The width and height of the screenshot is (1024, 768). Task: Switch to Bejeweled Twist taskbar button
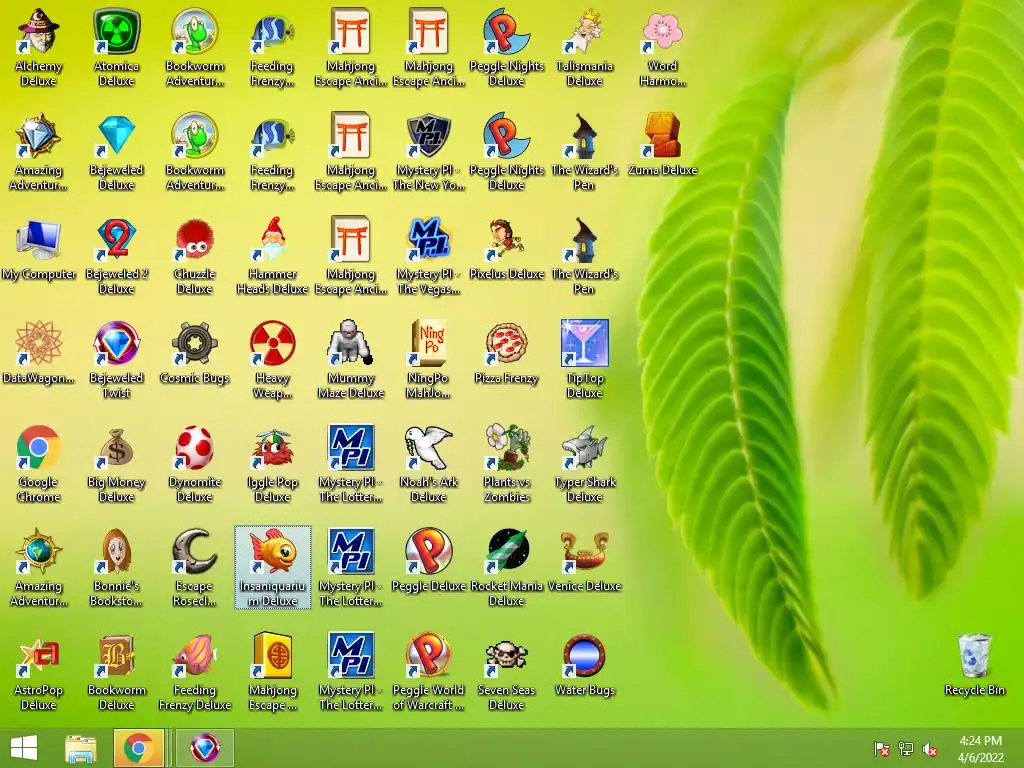pyautogui.click(x=204, y=748)
